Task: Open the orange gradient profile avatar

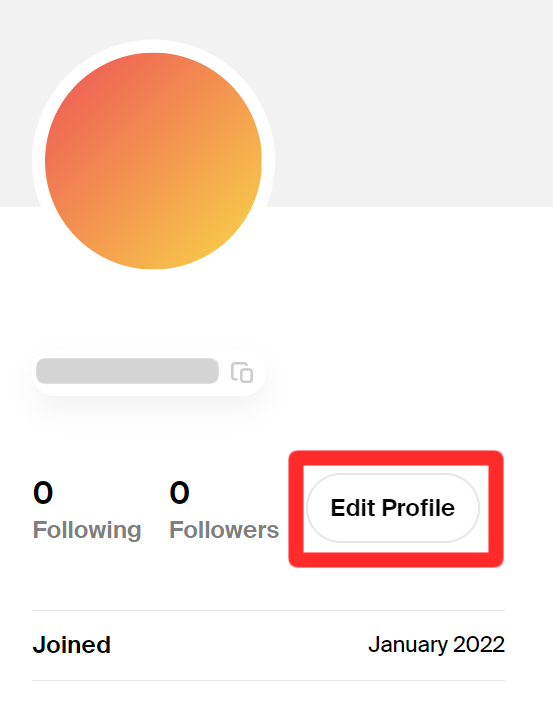Action: (154, 161)
